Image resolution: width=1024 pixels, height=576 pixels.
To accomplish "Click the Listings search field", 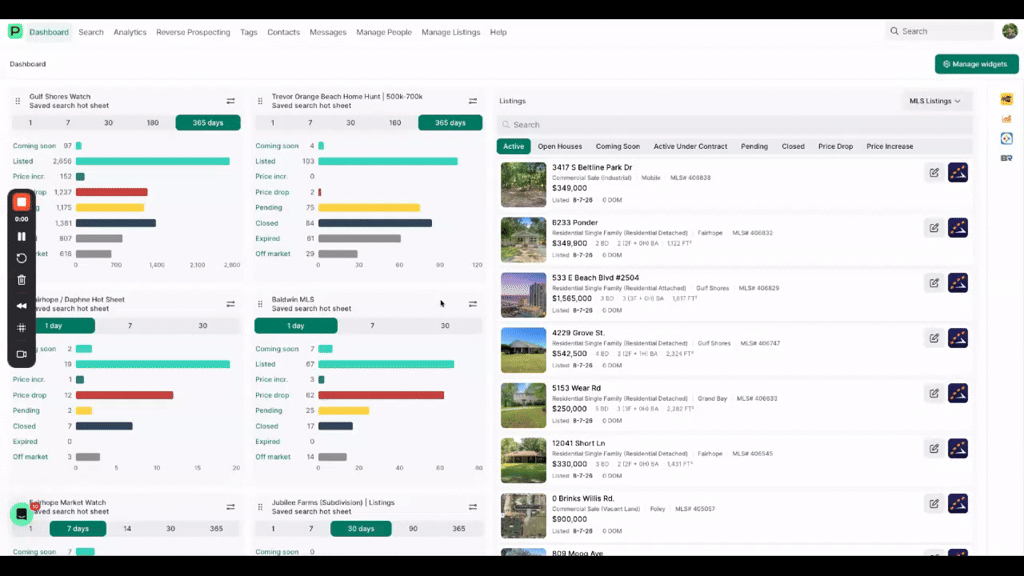I will [735, 125].
